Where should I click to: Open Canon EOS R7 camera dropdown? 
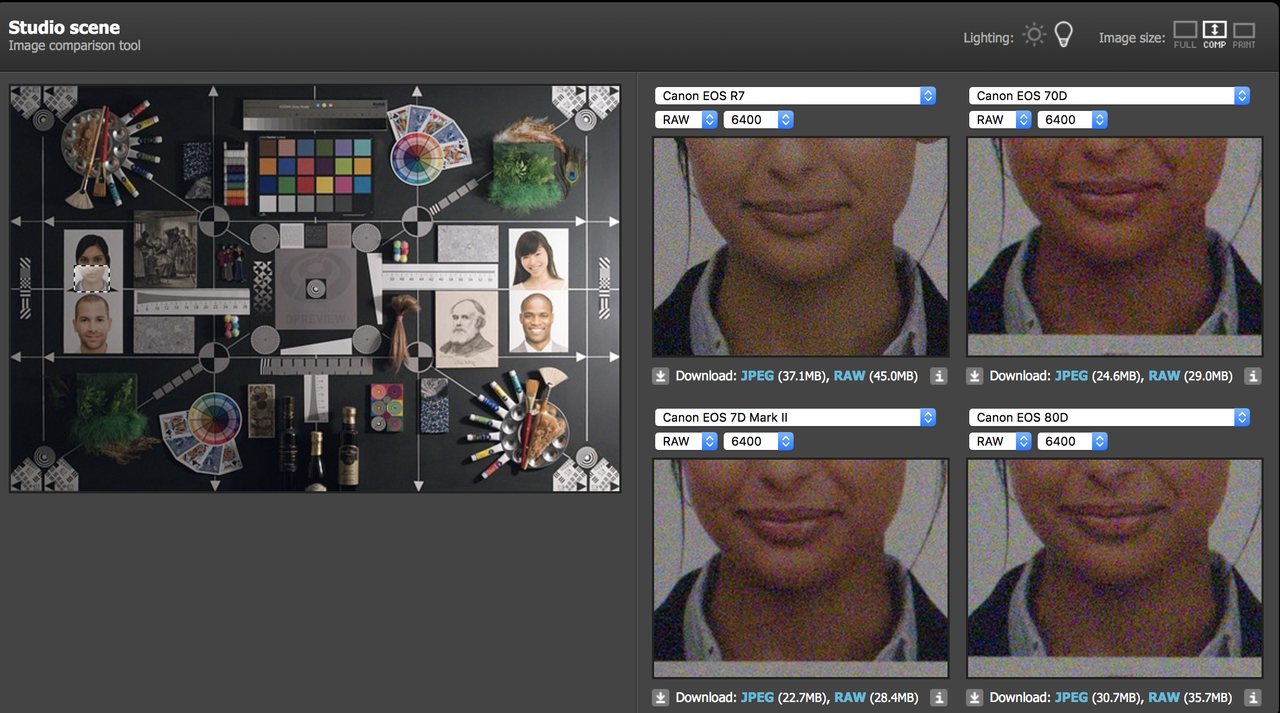click(796, 96)
